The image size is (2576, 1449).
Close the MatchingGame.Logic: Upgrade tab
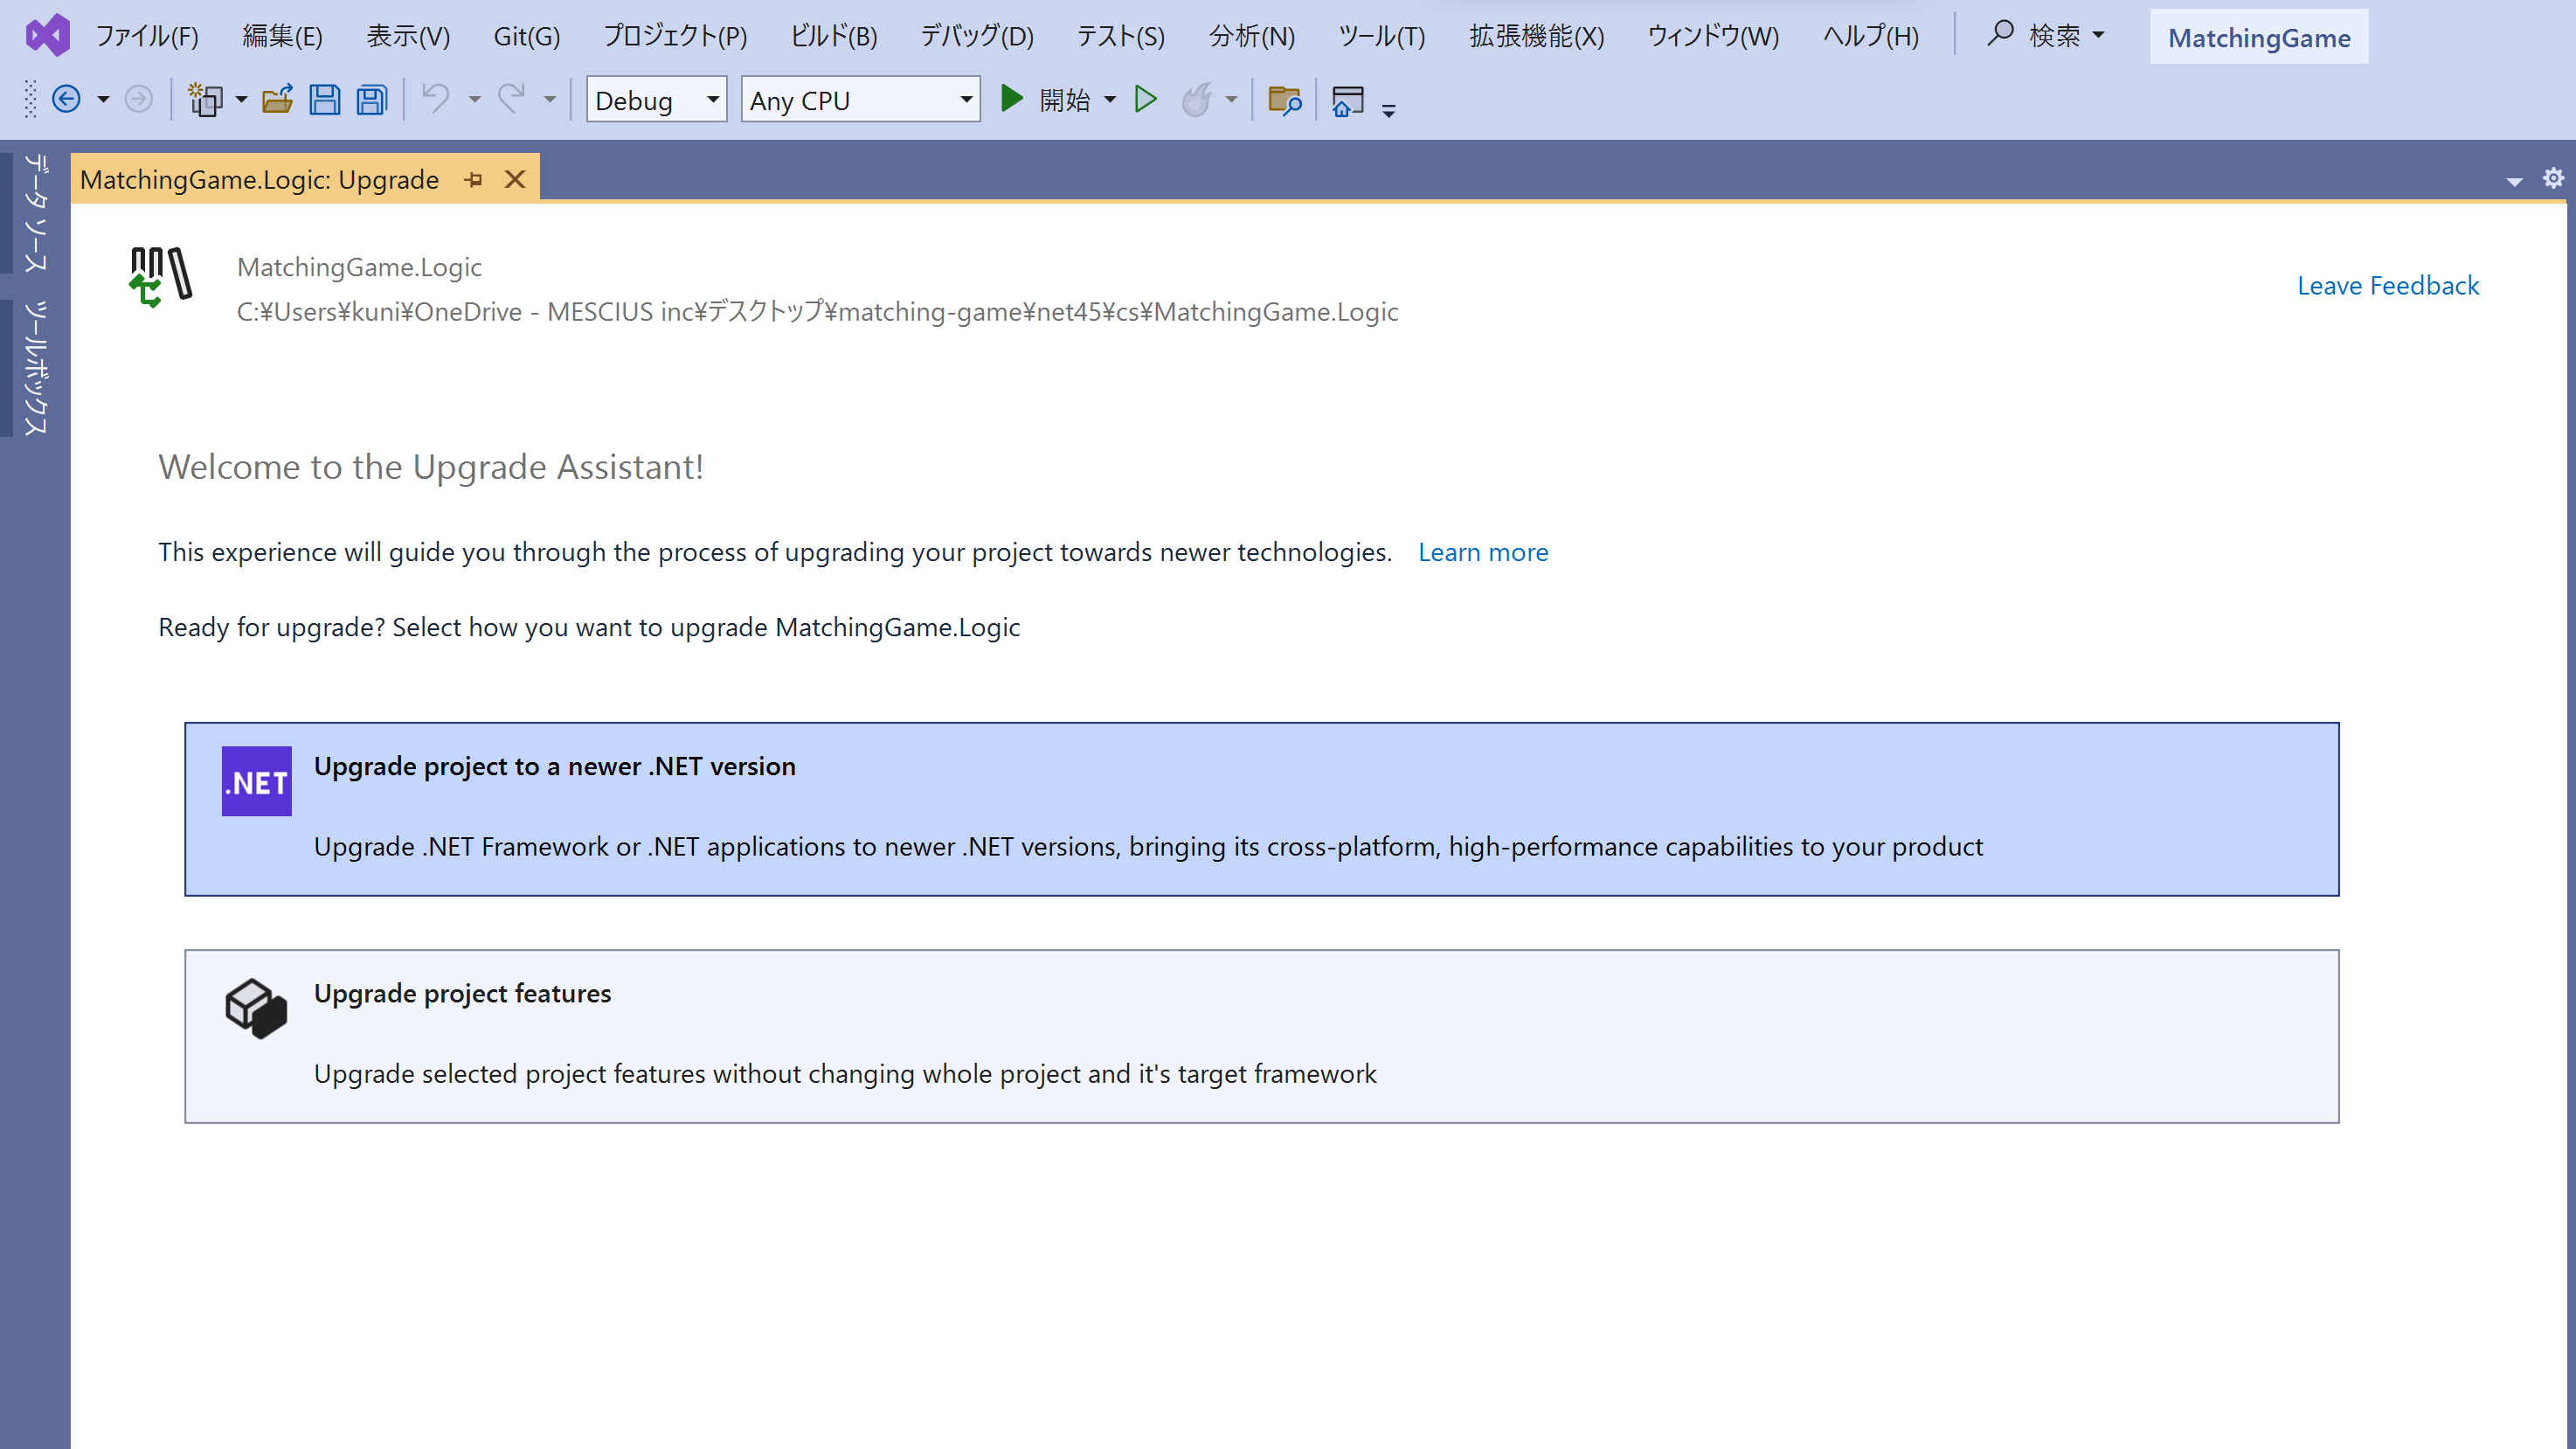(x=515, y=180)
